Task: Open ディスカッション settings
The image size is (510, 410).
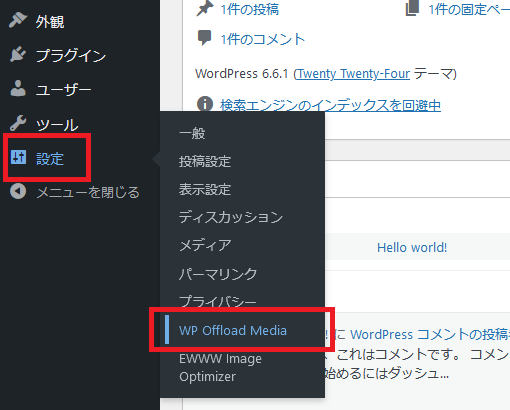Action: pyautogui.click(x=231, y=217)
